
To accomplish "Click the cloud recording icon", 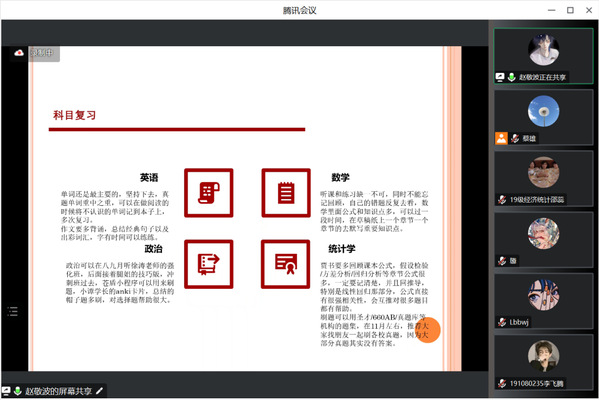I will (19, 53).
